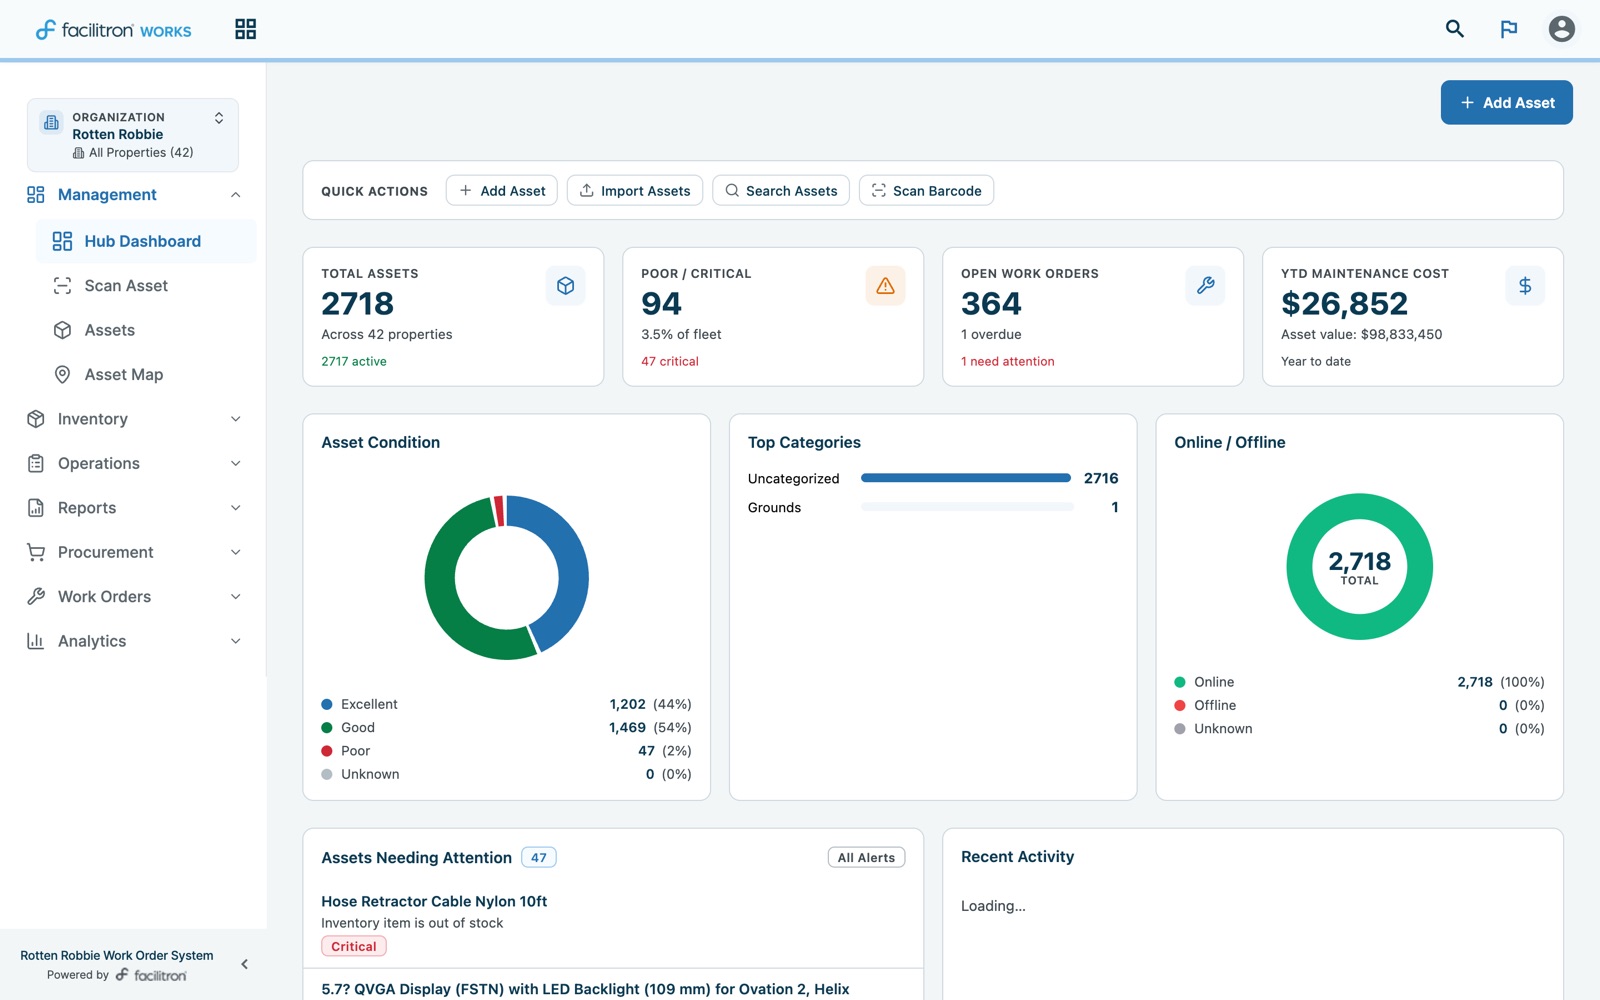Open the Assets sidebar item
This screenshot has width=1600, height=1000.
click(x=146, y=330)
